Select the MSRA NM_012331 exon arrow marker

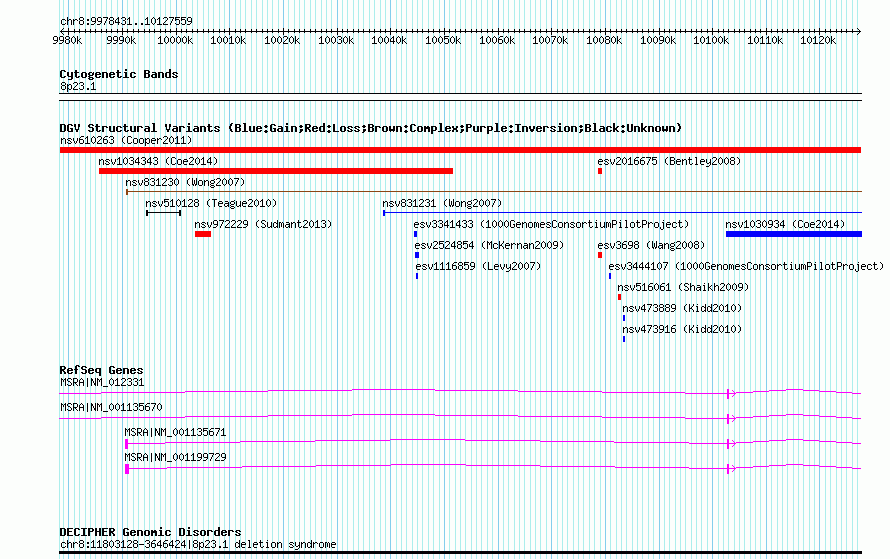[x=731, y=393]
